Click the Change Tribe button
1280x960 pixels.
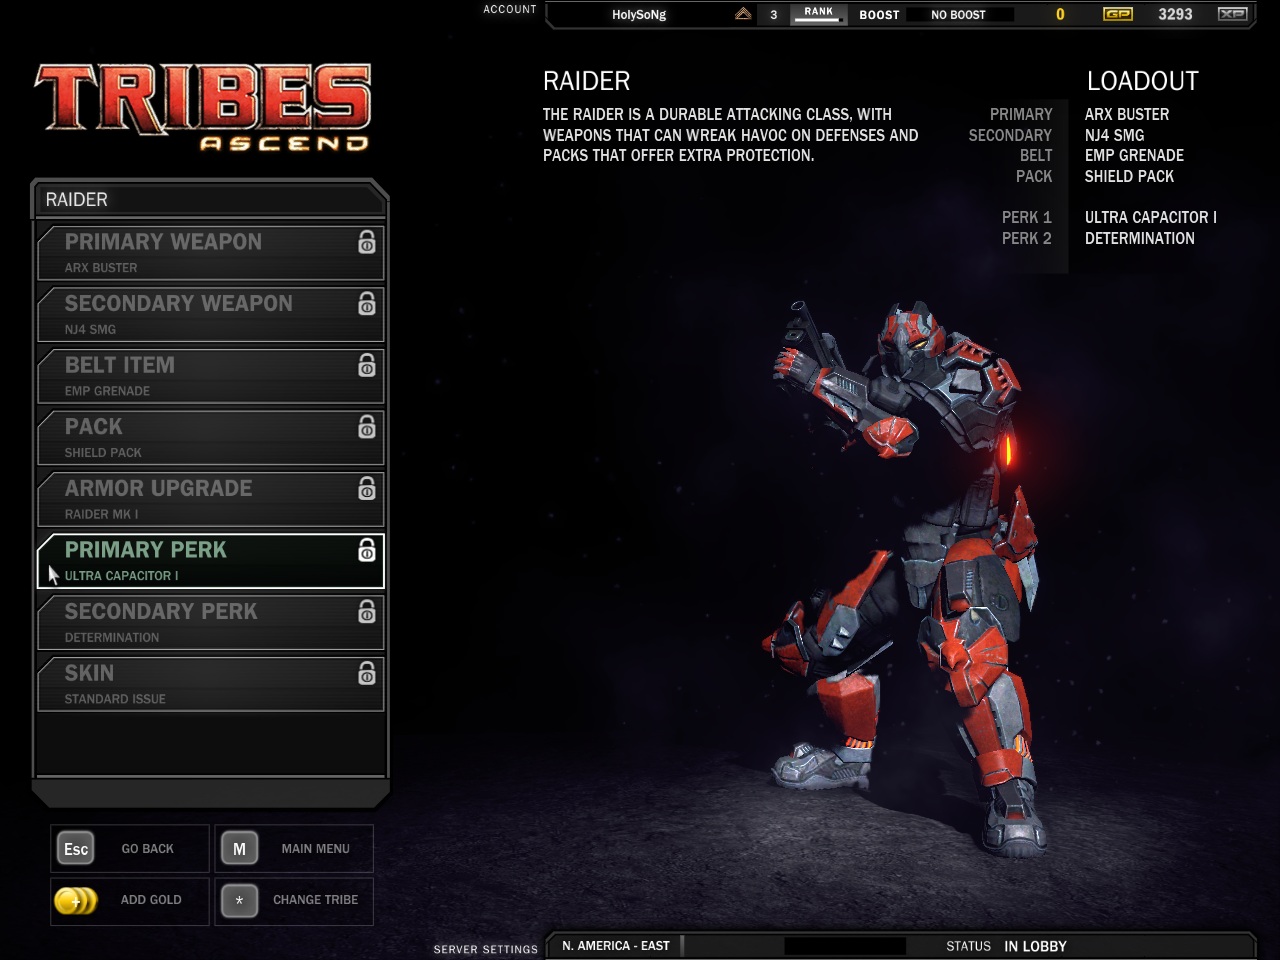click(294, 901)
